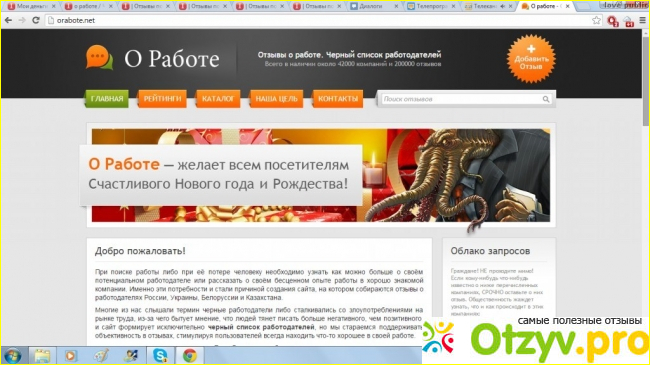650x365 pixels.
Task: Open Chrome icon in taskbar
Action: pyautogui.click(x=190, y=355)
